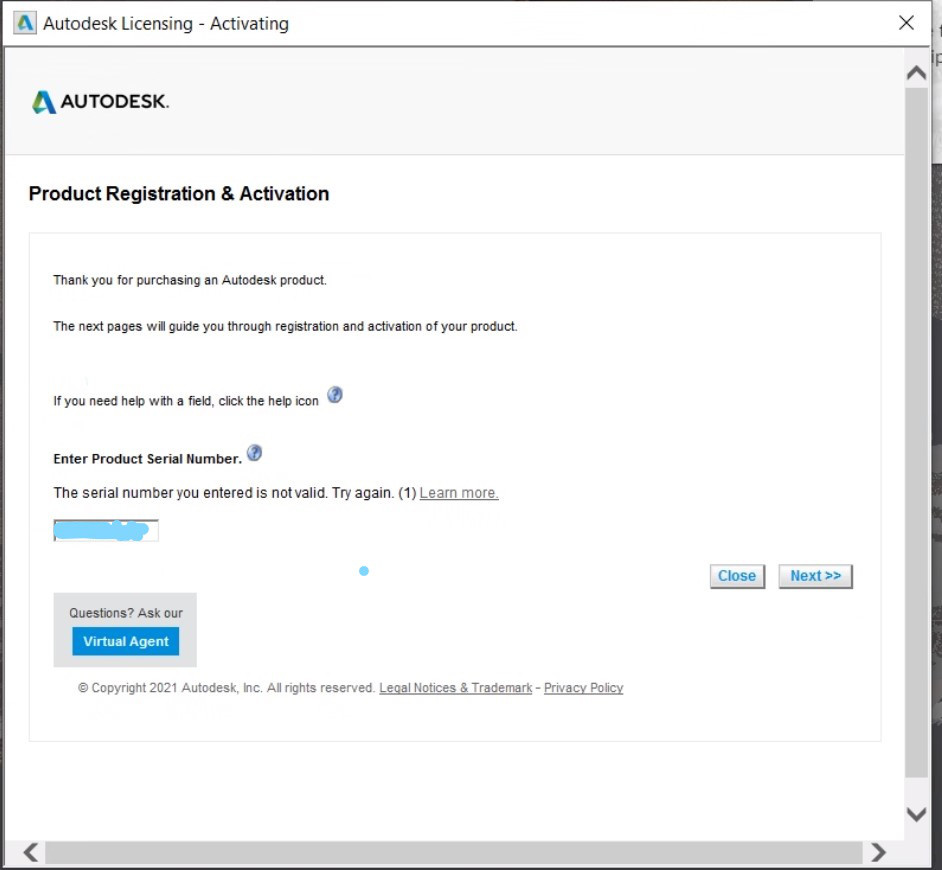Click the vertical scrollbar down arrow
The image size is (942, 870).
(x=916, y=814)
